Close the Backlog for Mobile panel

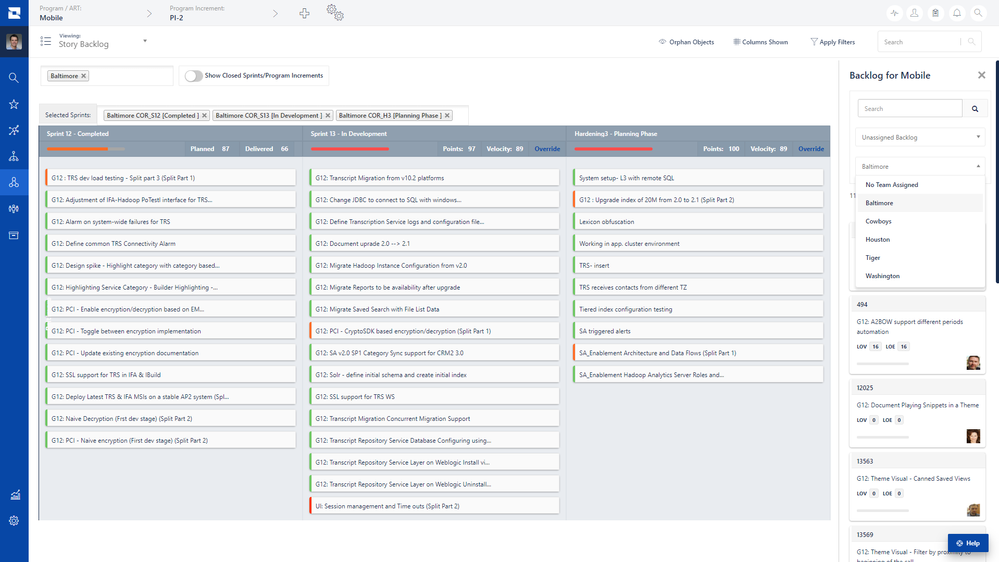point(981,75)
